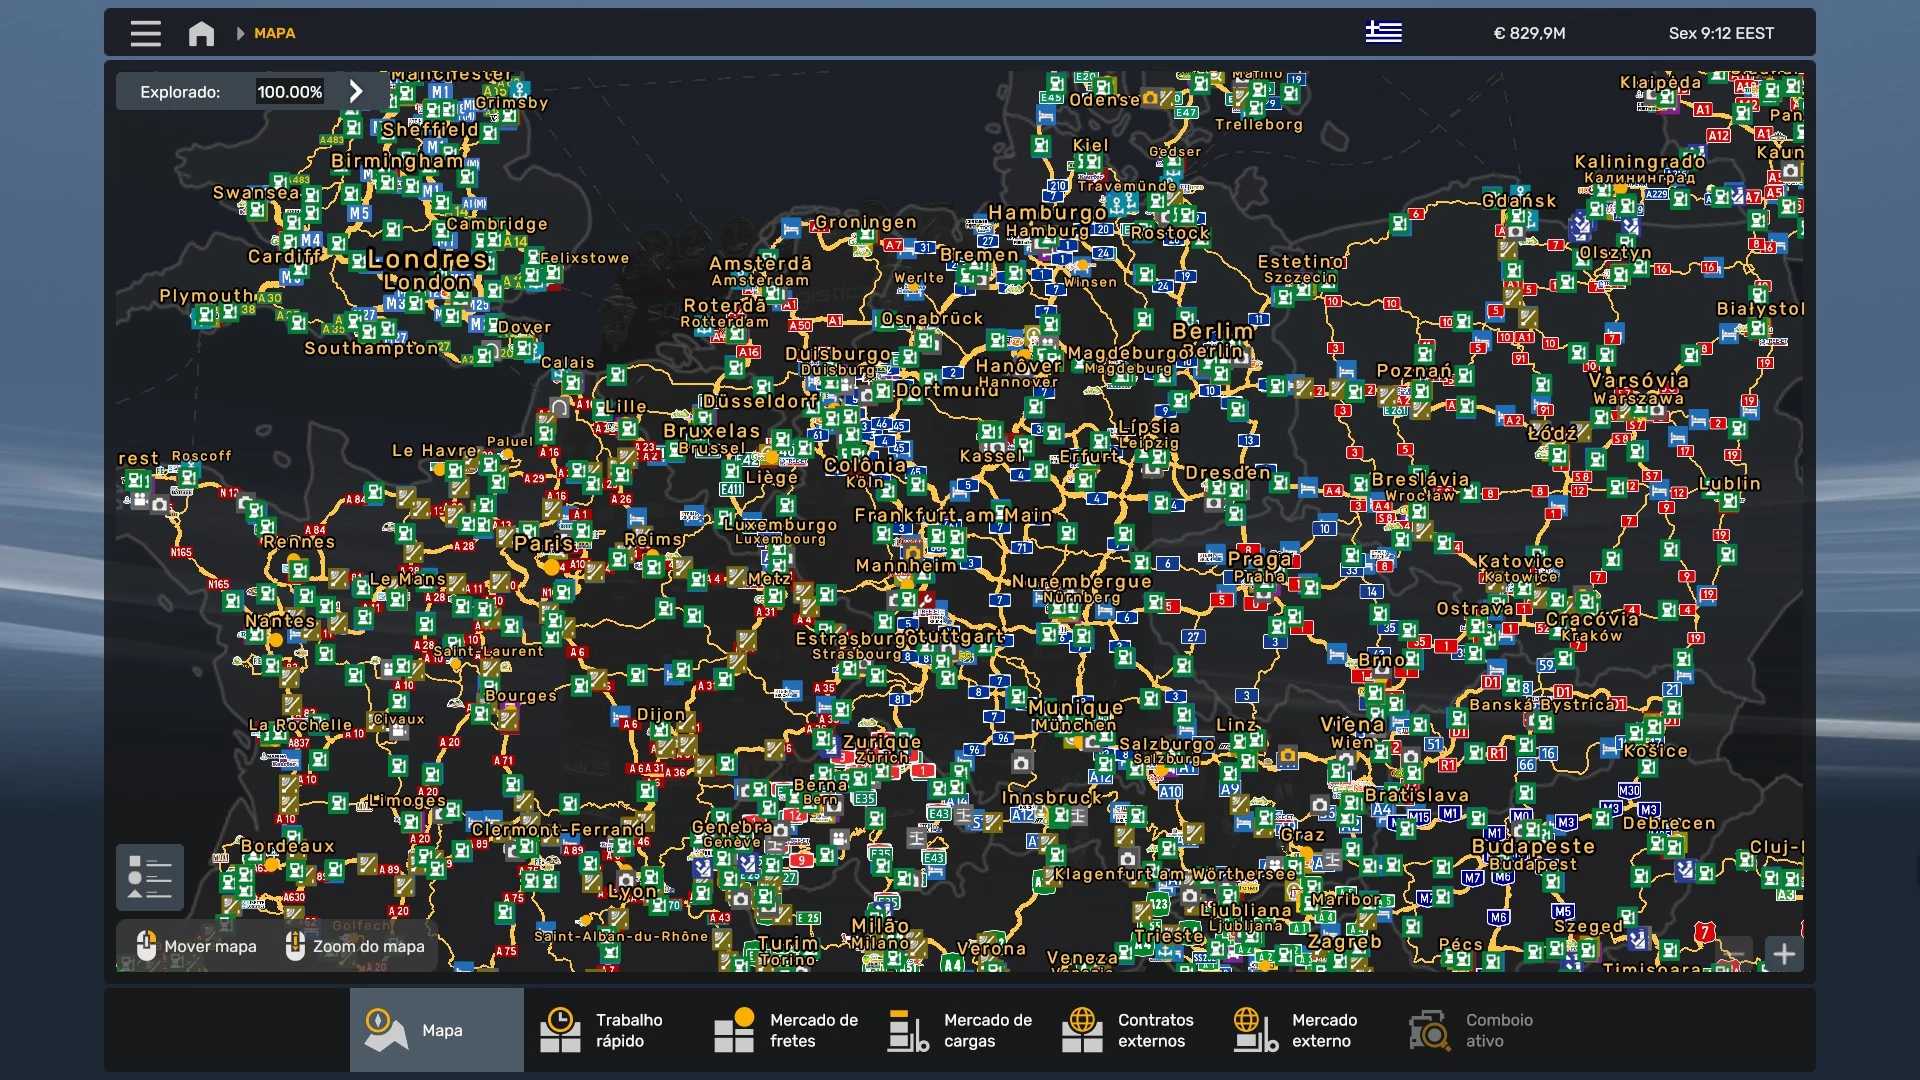This screenshot has width=1920, height=1080.
Task: Open the map legend list icon
Action: [150, 877]
